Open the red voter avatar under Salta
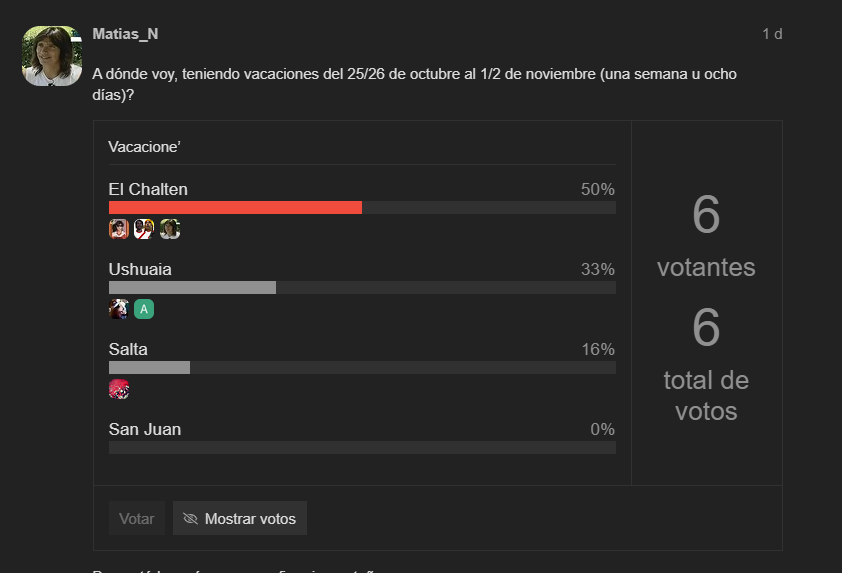 tap(119, 389)
